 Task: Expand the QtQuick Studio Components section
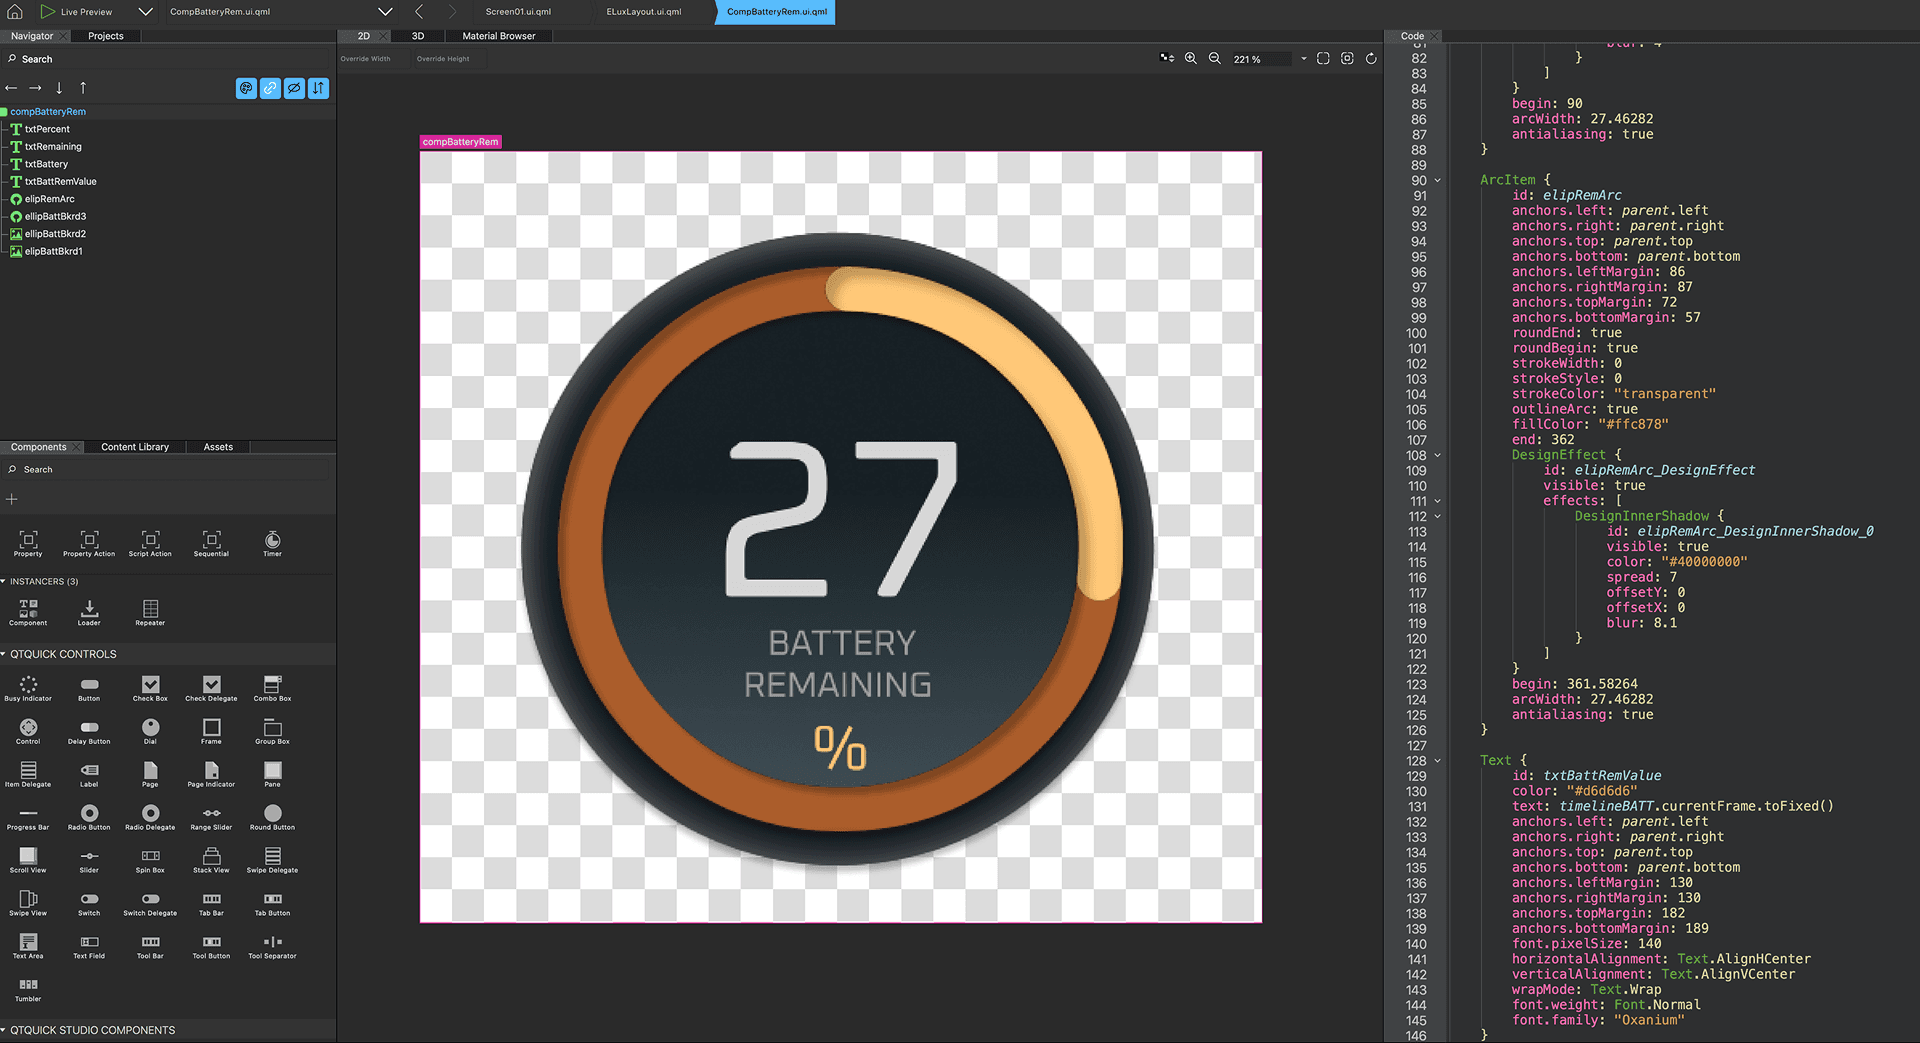(90, 1030)
